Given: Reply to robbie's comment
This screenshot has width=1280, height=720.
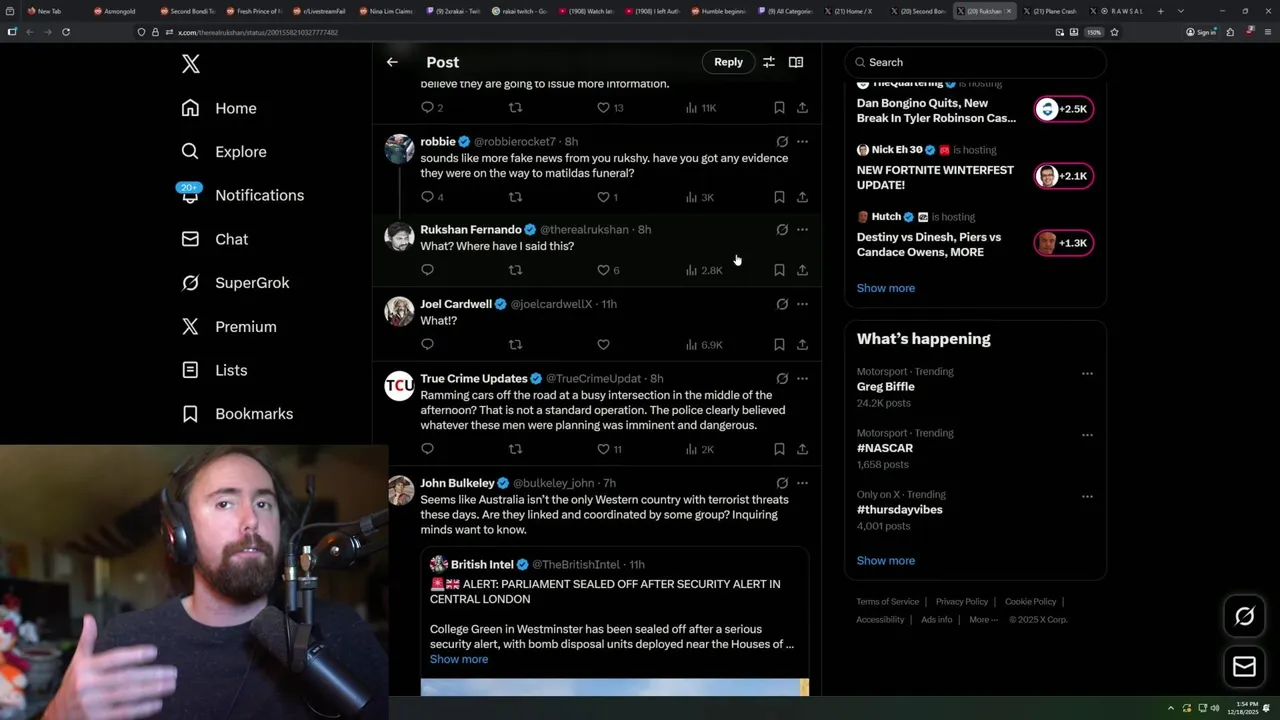Looking at the screenshot, I should coord(427,197).
